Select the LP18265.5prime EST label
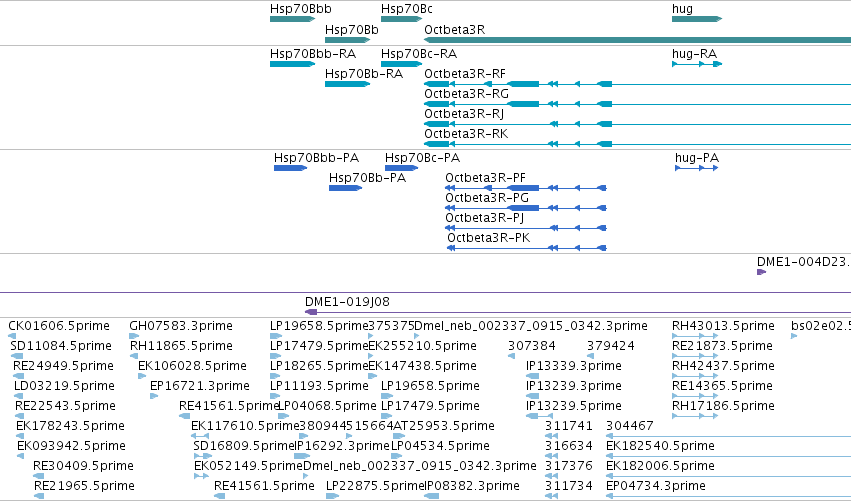851x501 pixels. tap(319, 366)
